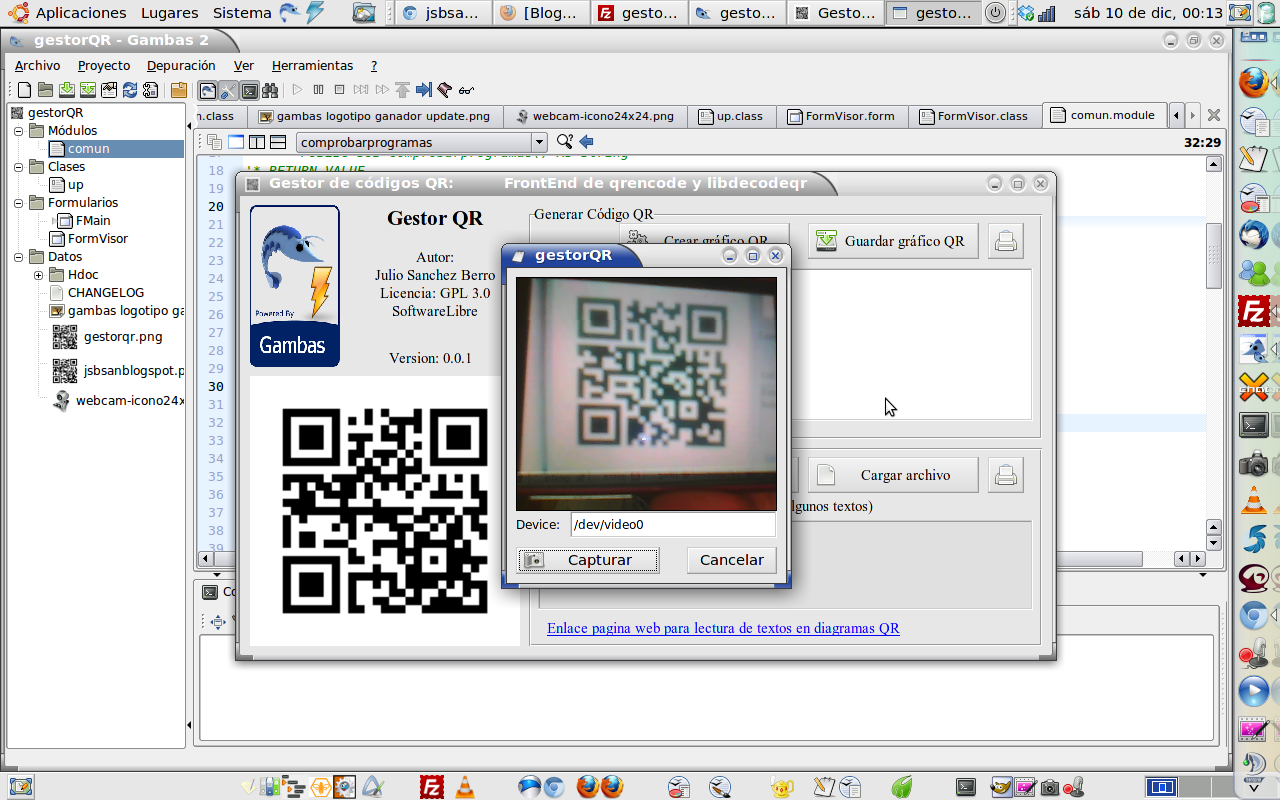
Task: Select FormVisor in the project tree
Action: 98,239
